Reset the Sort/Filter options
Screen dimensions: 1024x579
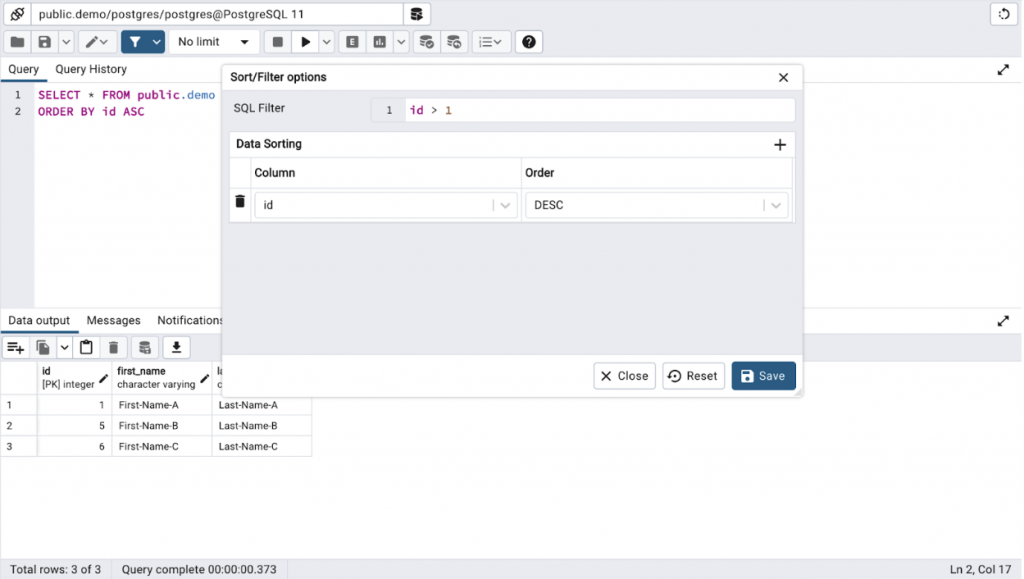point(693,375)
